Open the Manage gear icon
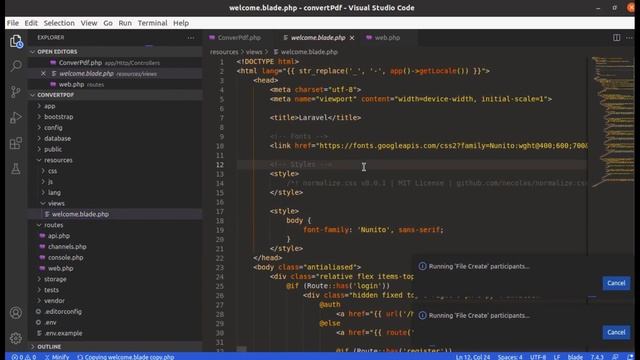The image size is (640, 360). (x=16, y=338)
